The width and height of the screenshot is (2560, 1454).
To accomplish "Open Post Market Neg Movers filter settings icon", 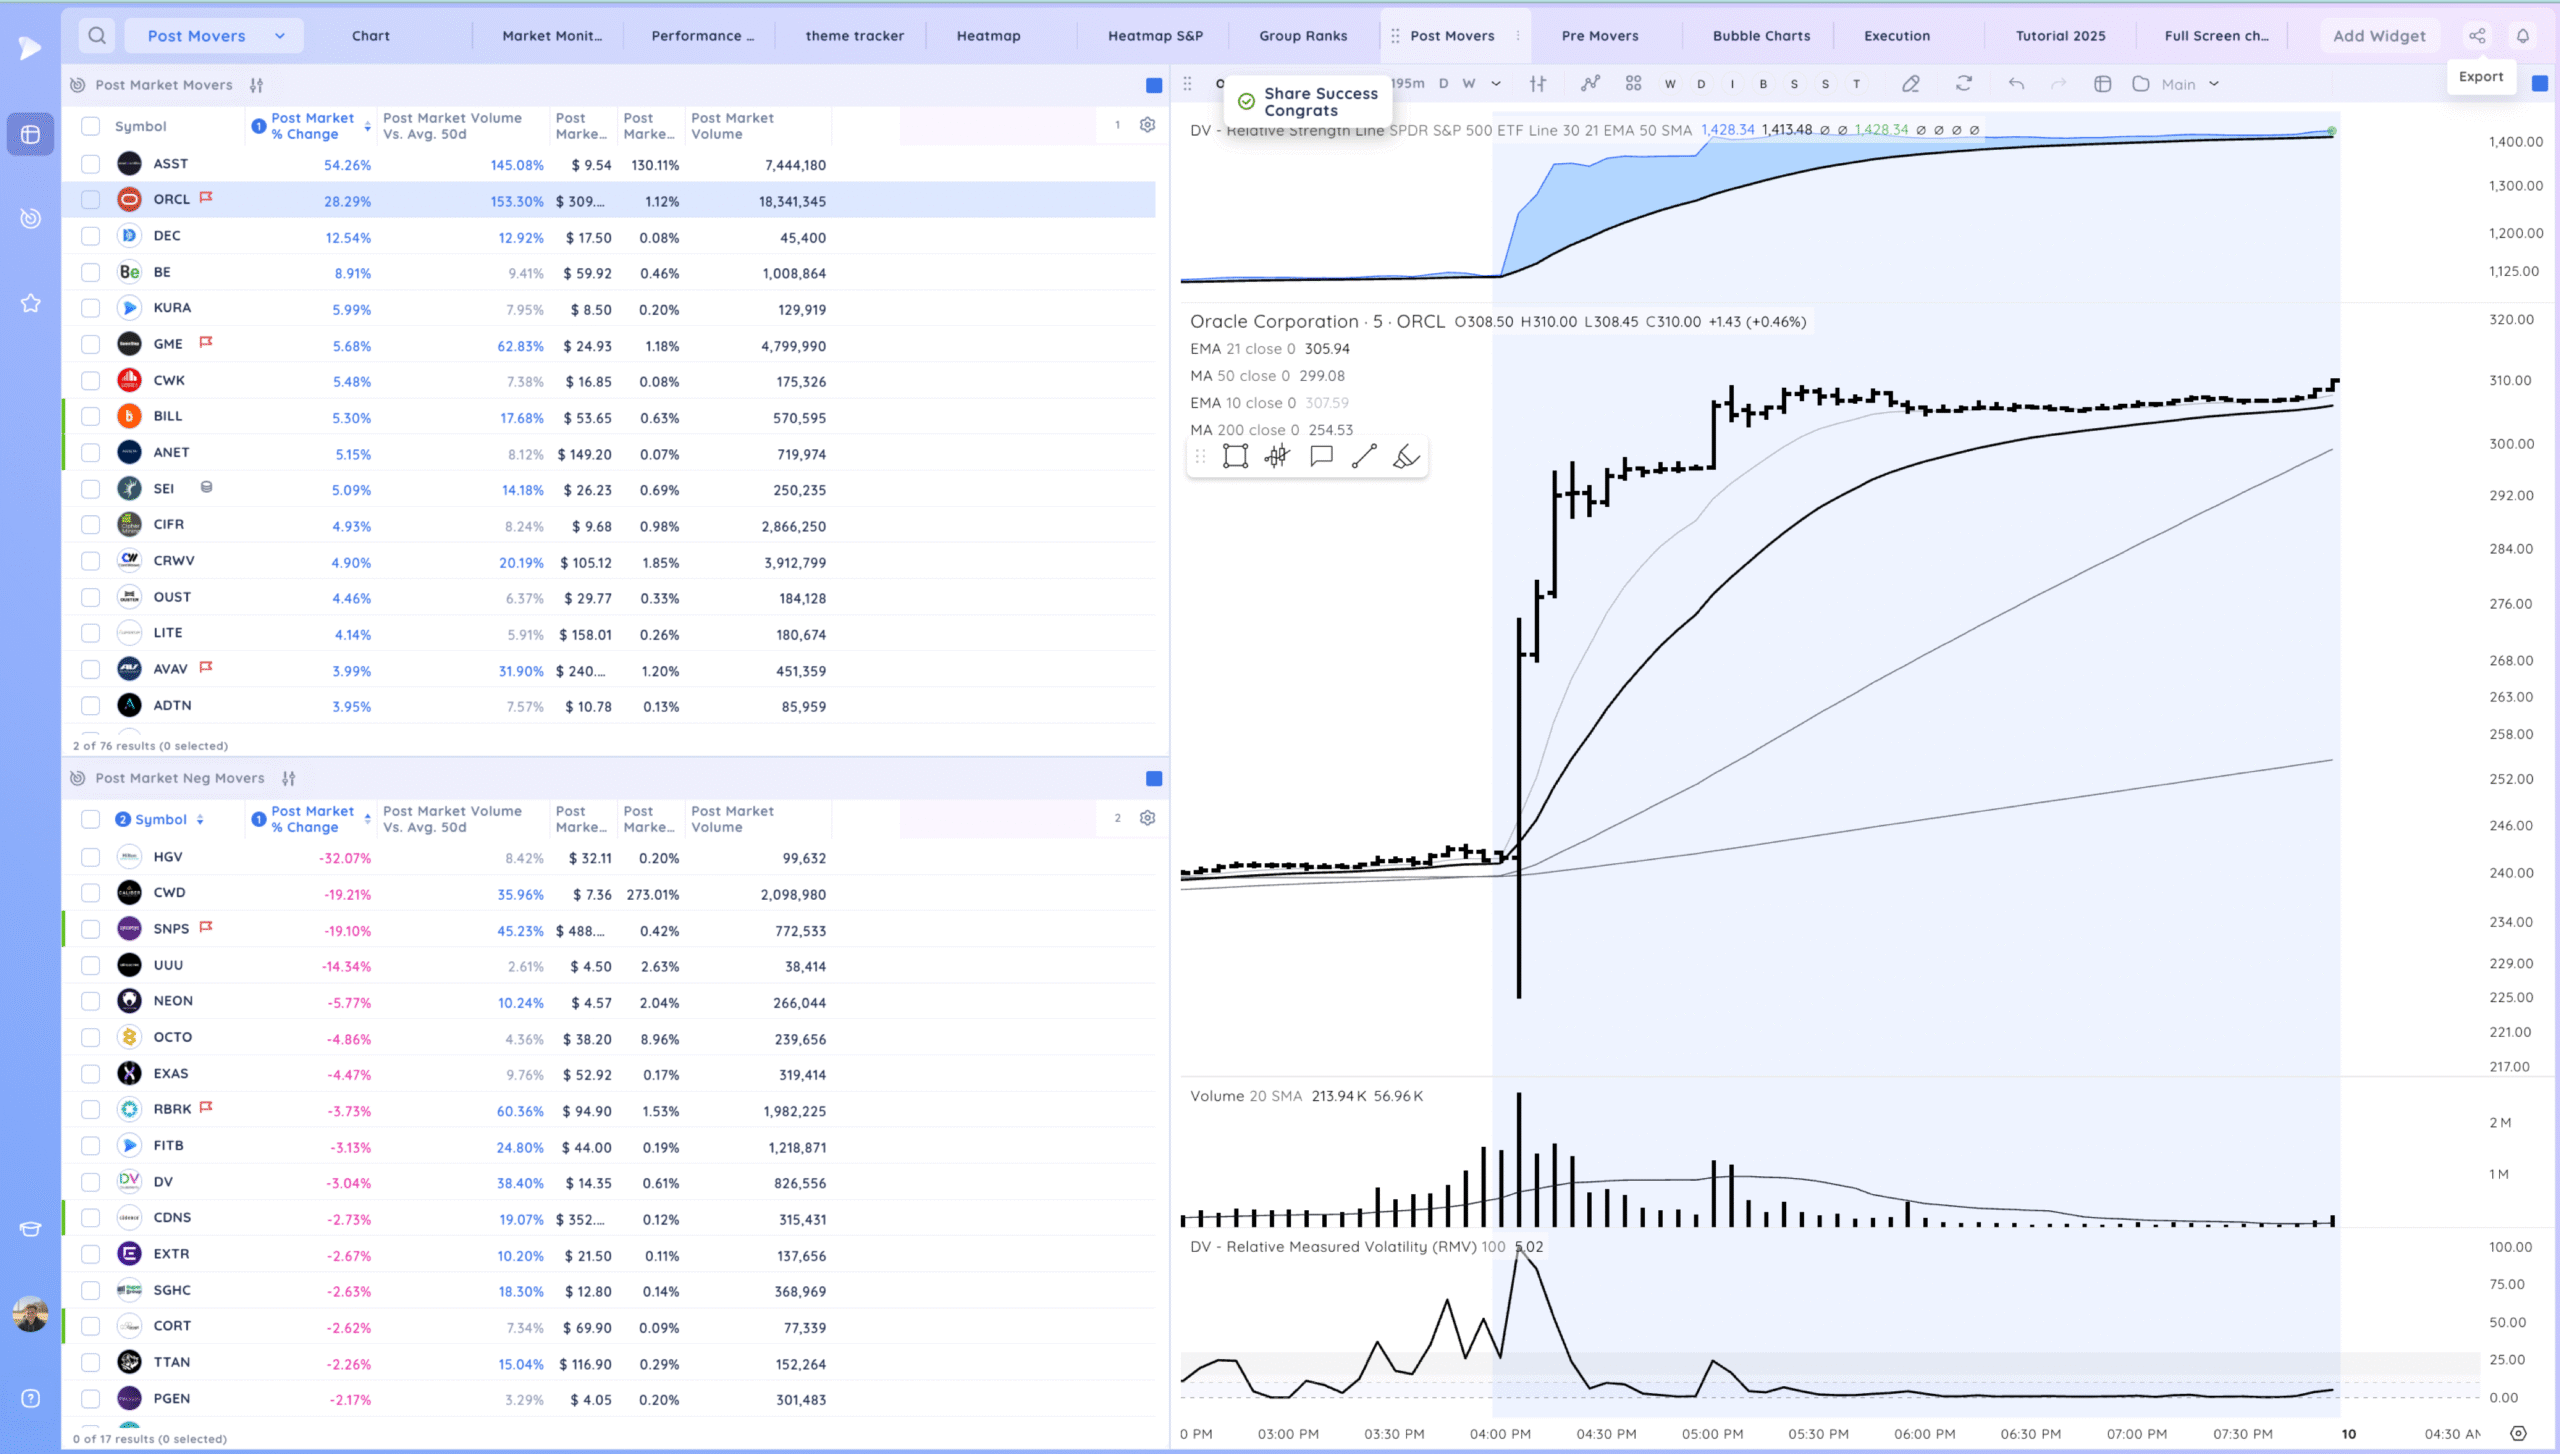I will pos(289,778).
